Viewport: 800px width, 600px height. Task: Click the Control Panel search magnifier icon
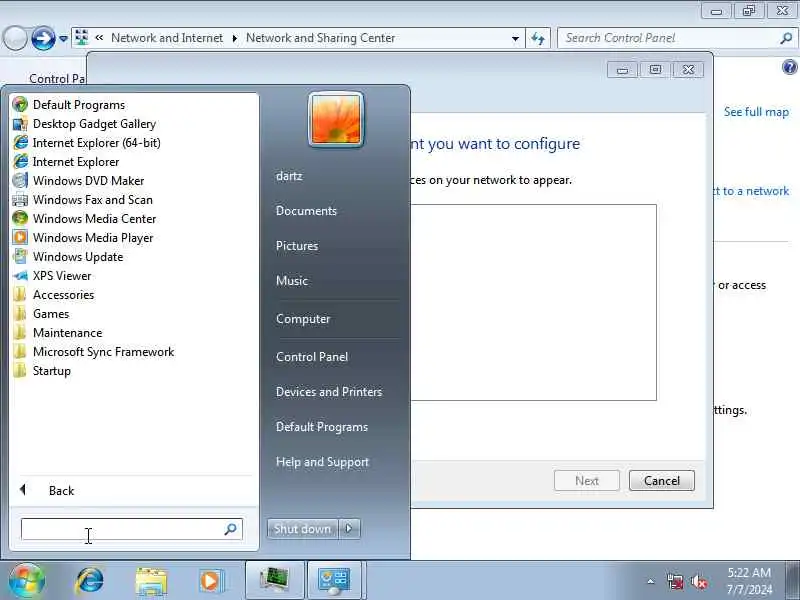pyautogui.click(x=786, y=38)
